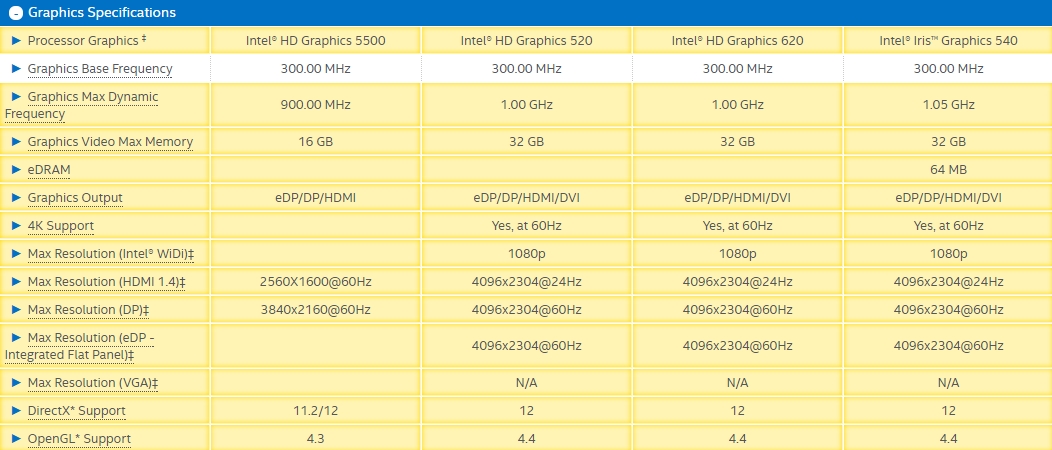Open the DirectX Support link

click(x=76, y=411)
